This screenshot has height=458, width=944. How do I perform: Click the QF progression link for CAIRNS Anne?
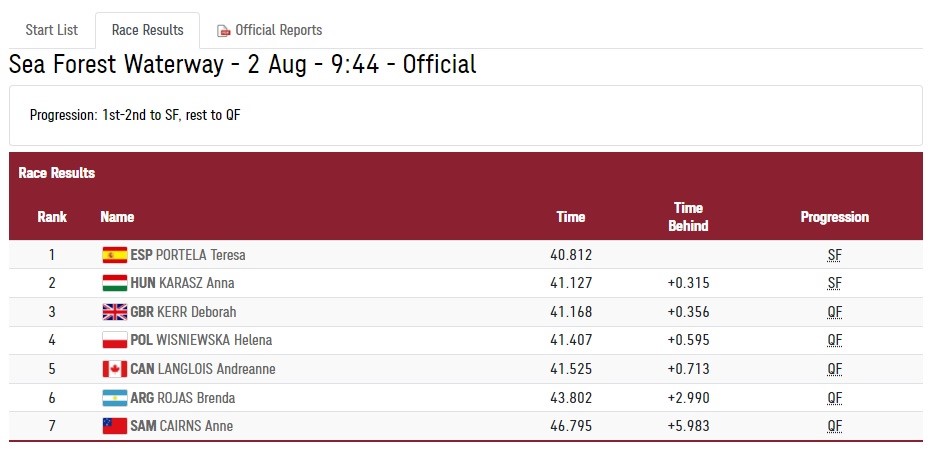click(x=834, y=426)
